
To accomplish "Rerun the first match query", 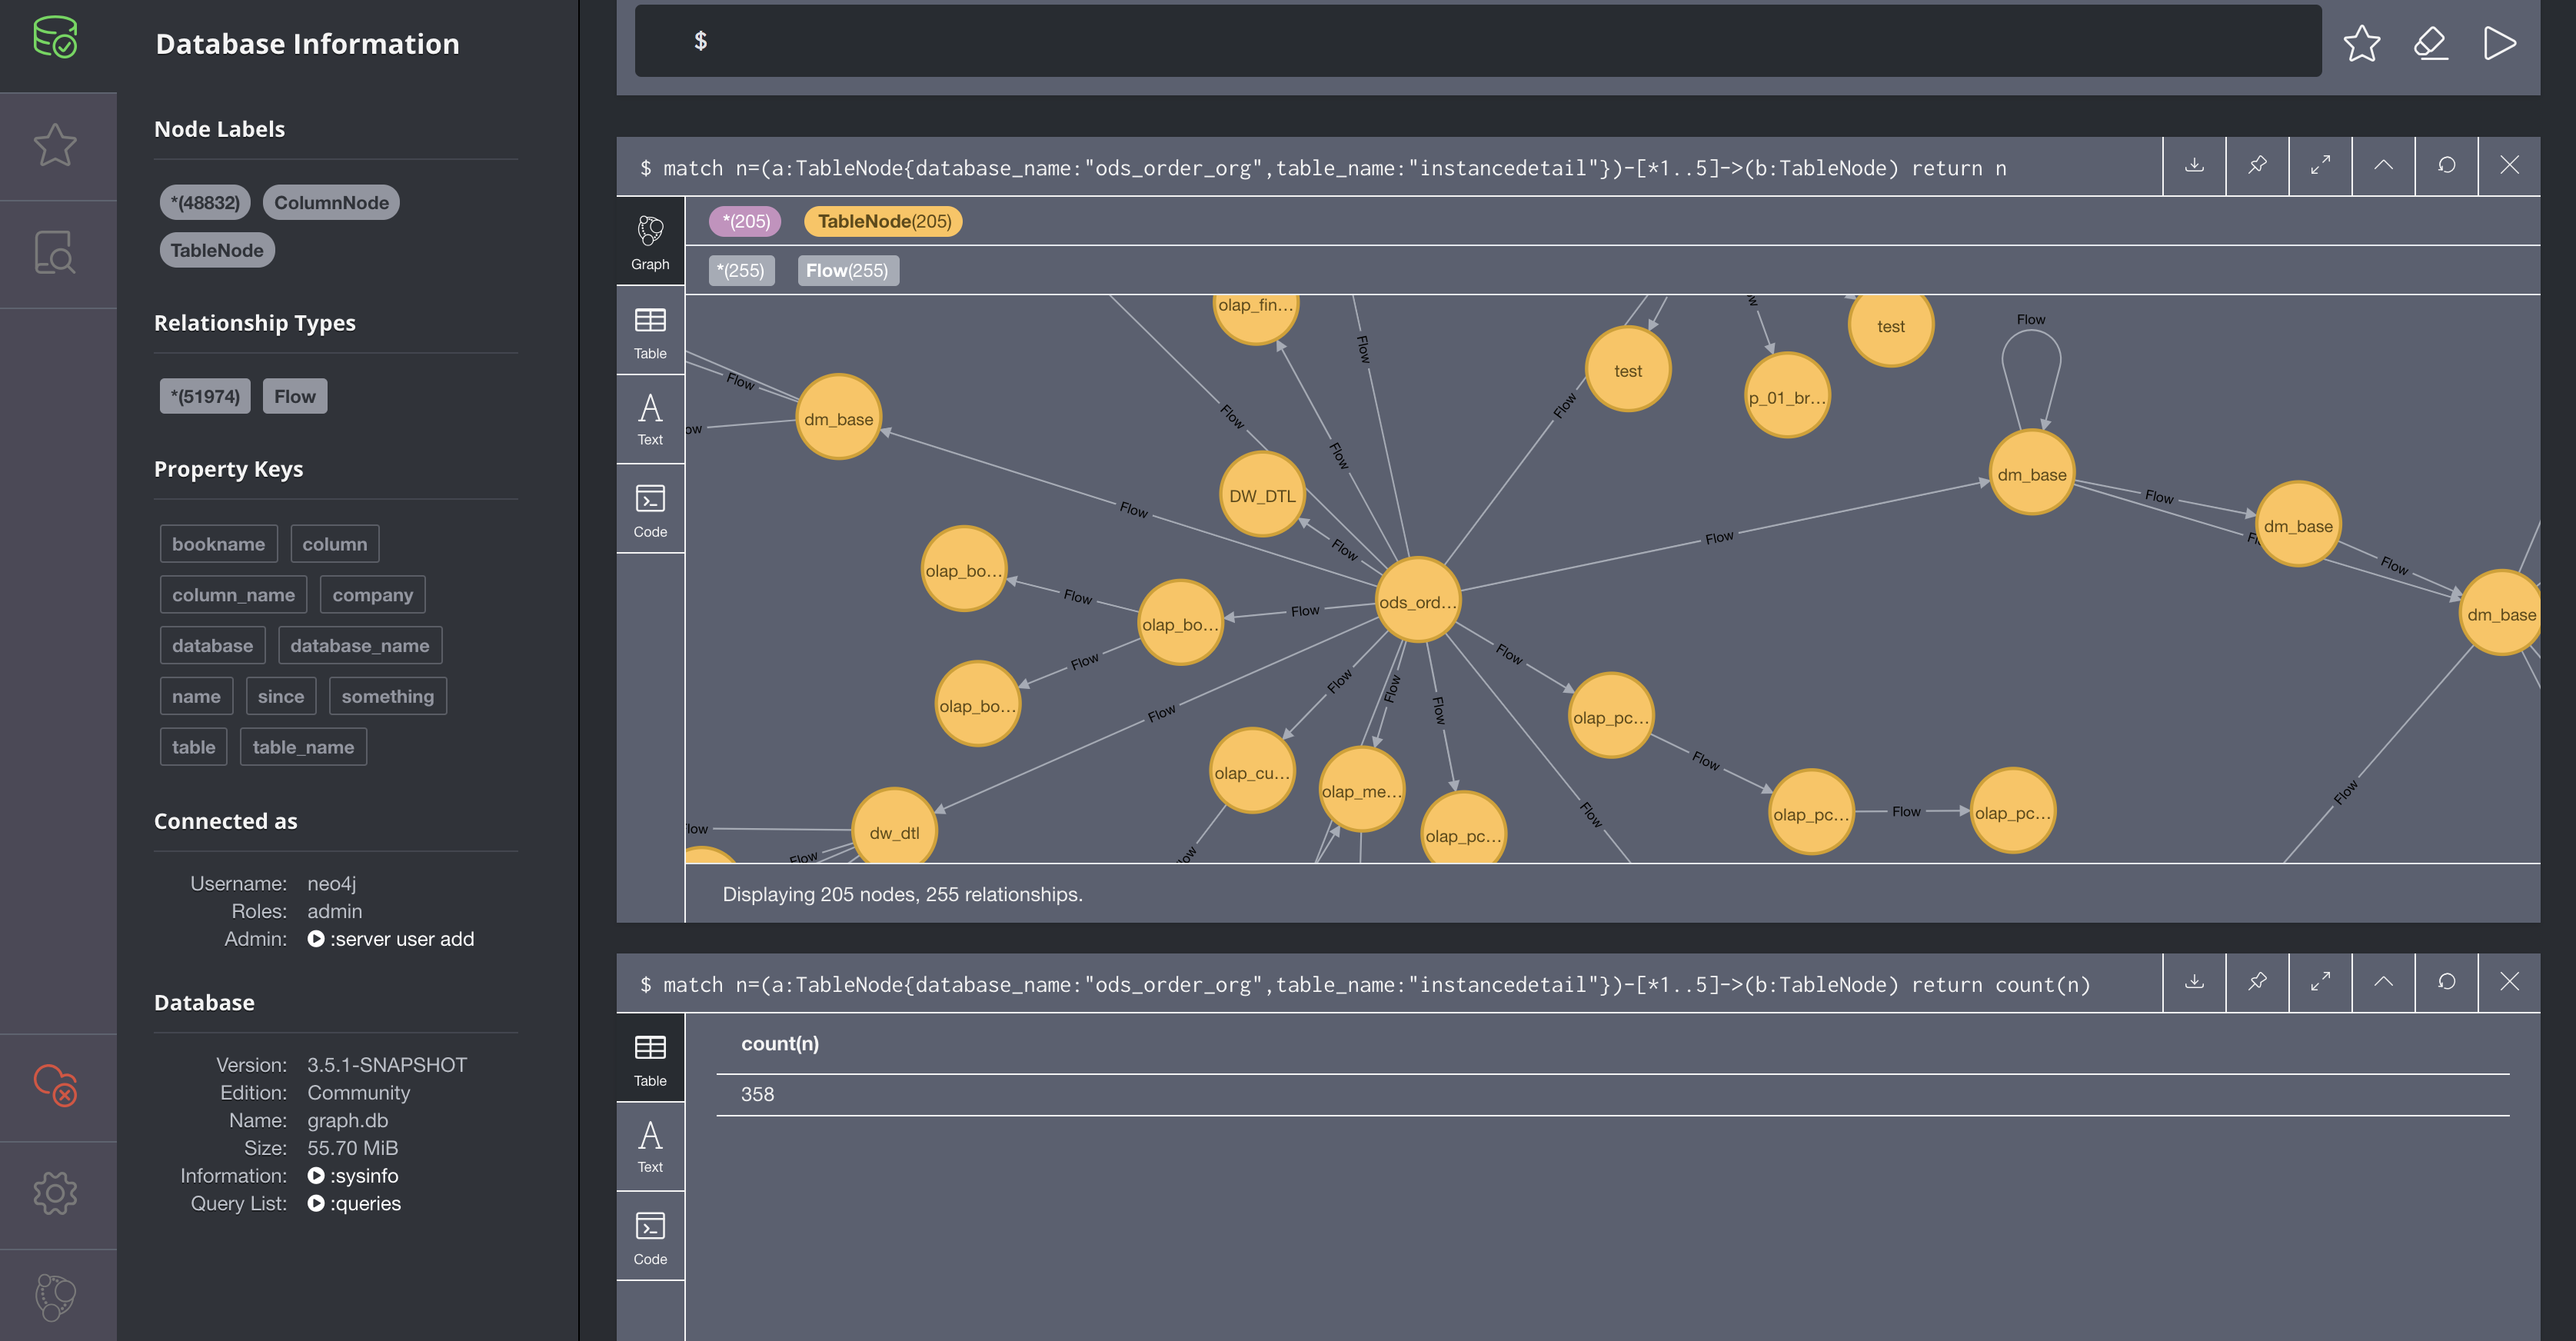I will coord(2445,166).
